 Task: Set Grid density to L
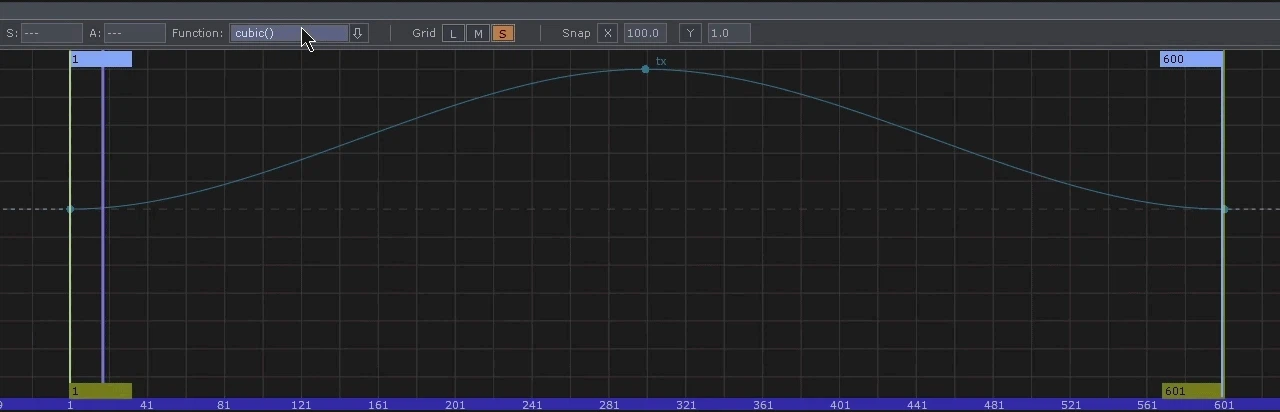coord(453,33)
